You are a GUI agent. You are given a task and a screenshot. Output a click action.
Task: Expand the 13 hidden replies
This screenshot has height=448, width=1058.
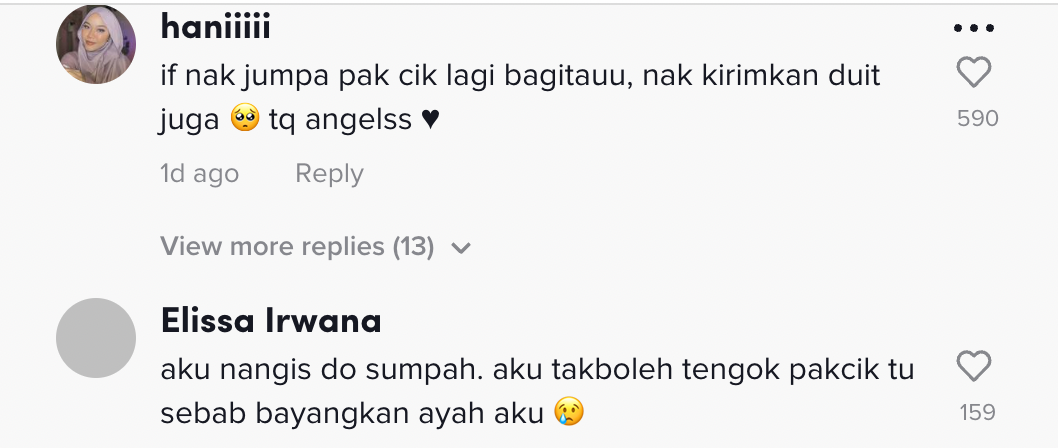point(296,246)
